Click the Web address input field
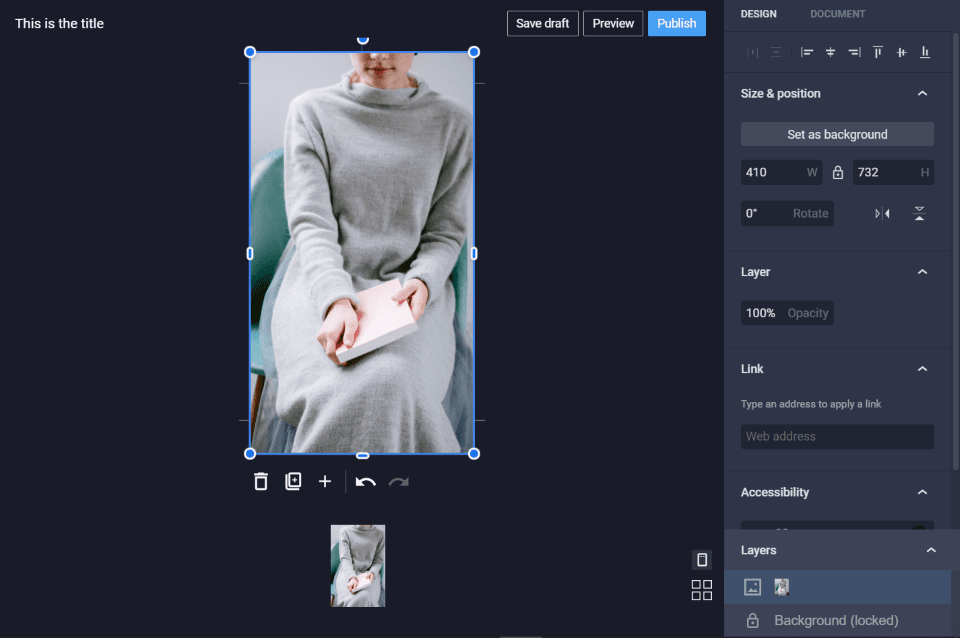 click(x=837, y=437)
